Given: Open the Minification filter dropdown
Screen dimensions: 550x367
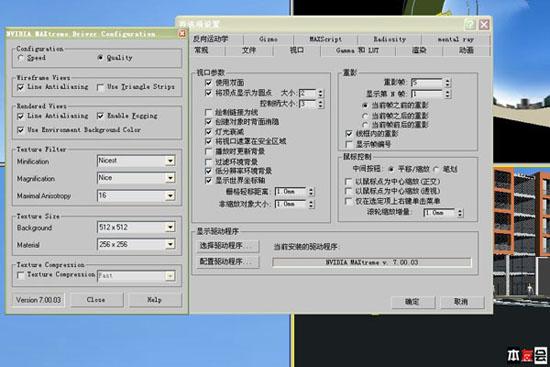Looking at the screenshot, I should coord(170,161).
